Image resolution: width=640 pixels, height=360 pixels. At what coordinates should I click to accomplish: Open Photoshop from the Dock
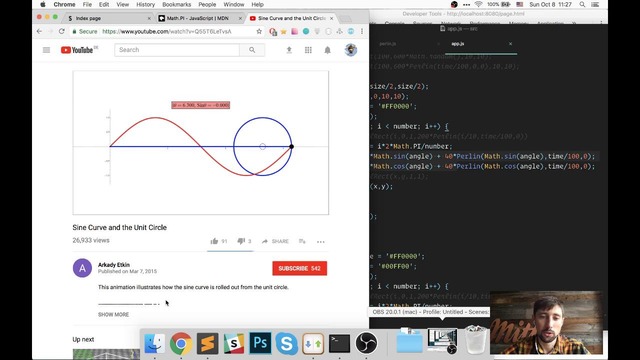point(260,343)
